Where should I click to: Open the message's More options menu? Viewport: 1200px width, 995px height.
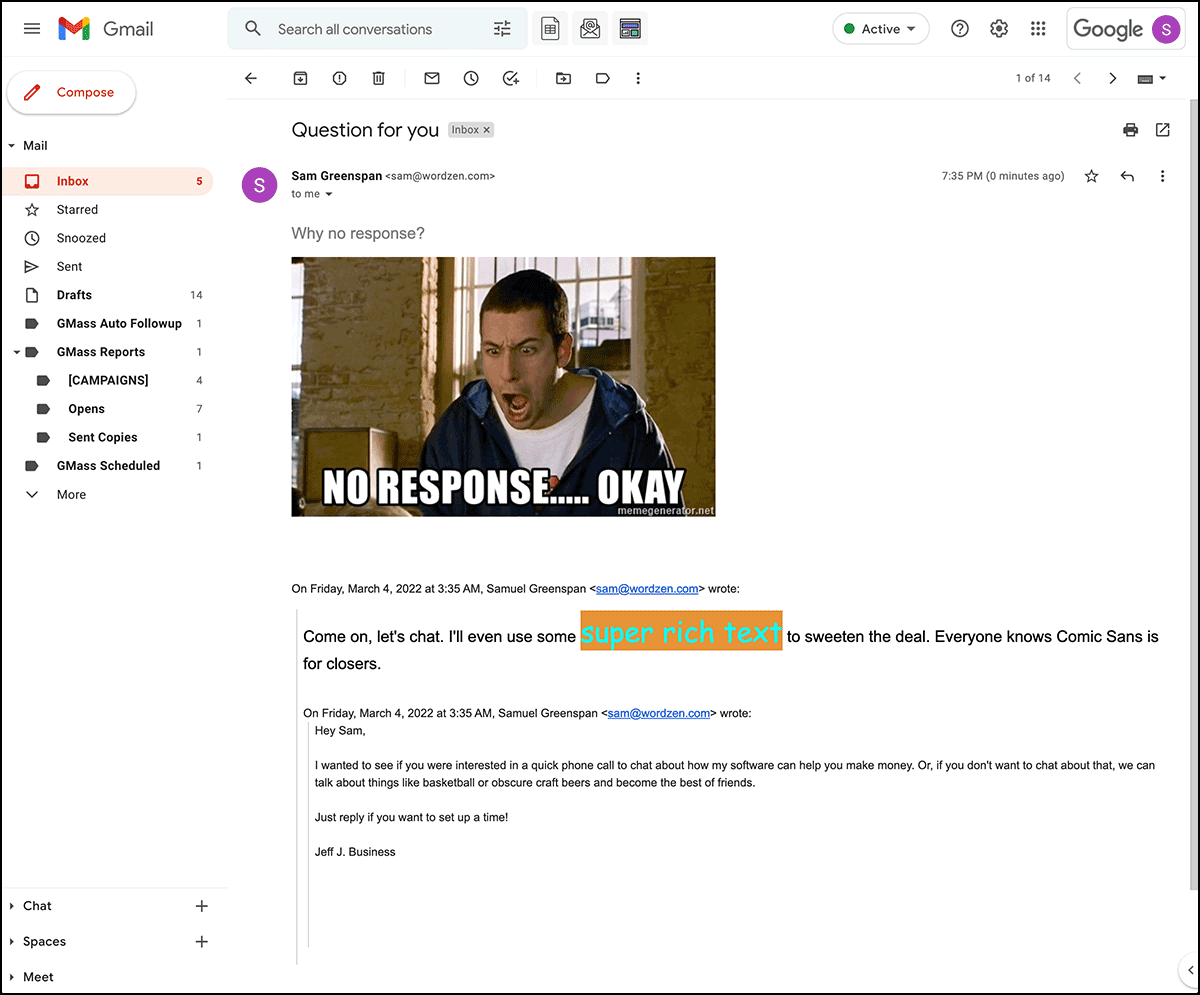click(x=1162, y=176)
